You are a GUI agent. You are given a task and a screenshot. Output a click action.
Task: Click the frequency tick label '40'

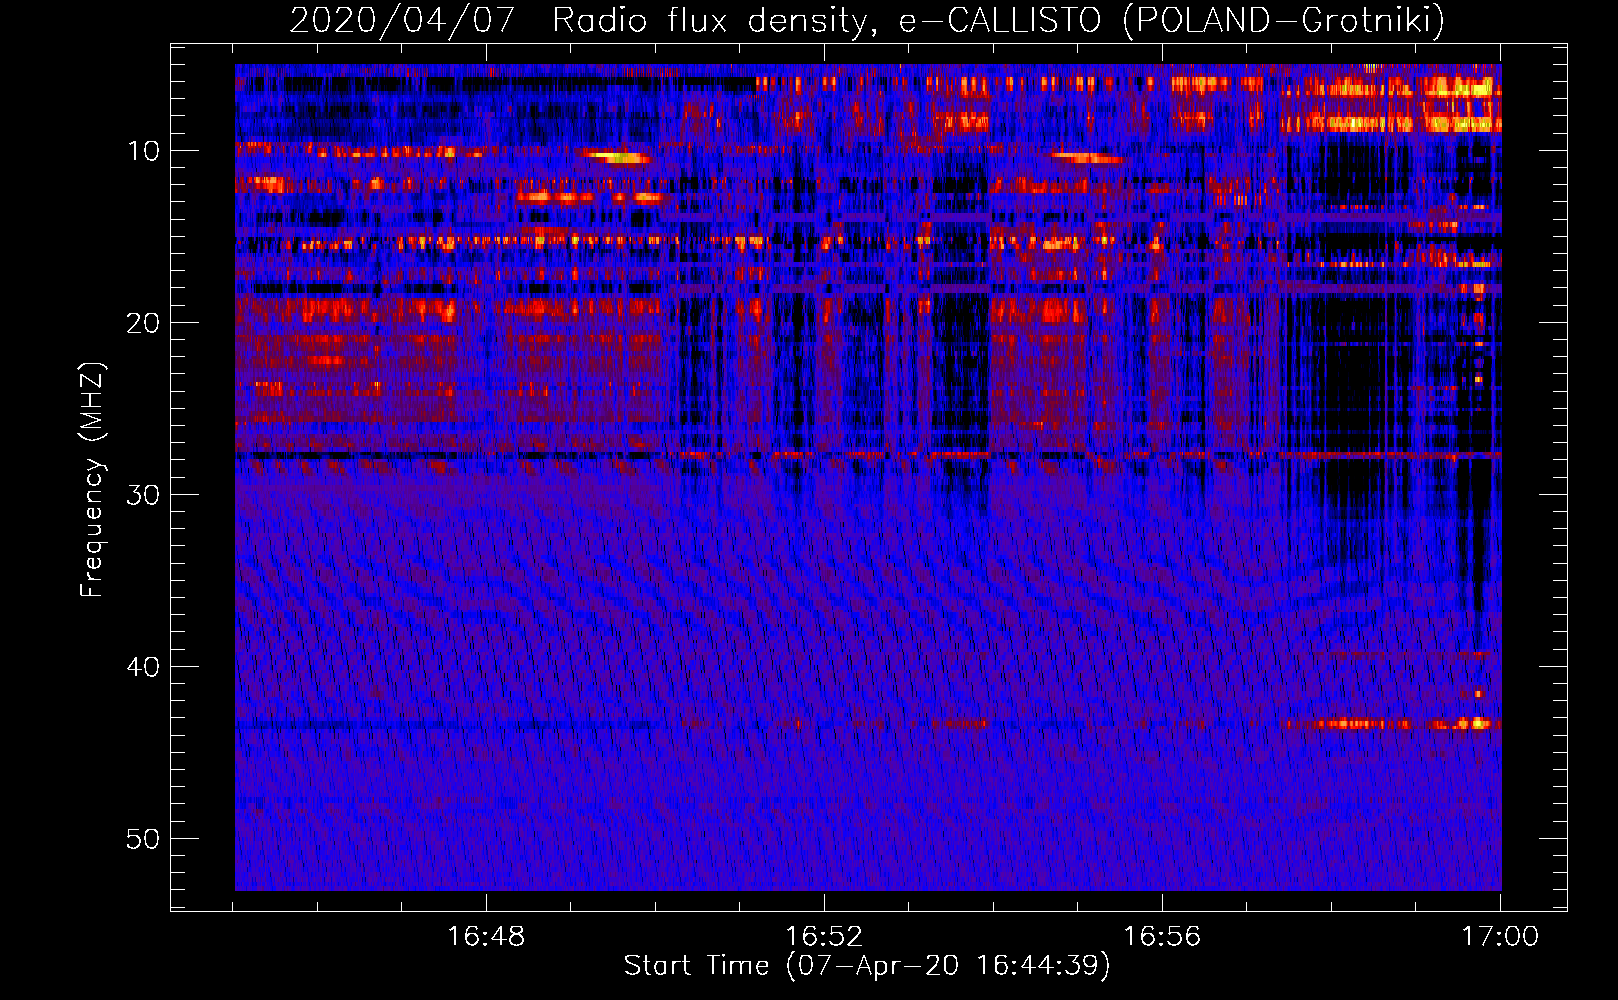tap(144, 667)
